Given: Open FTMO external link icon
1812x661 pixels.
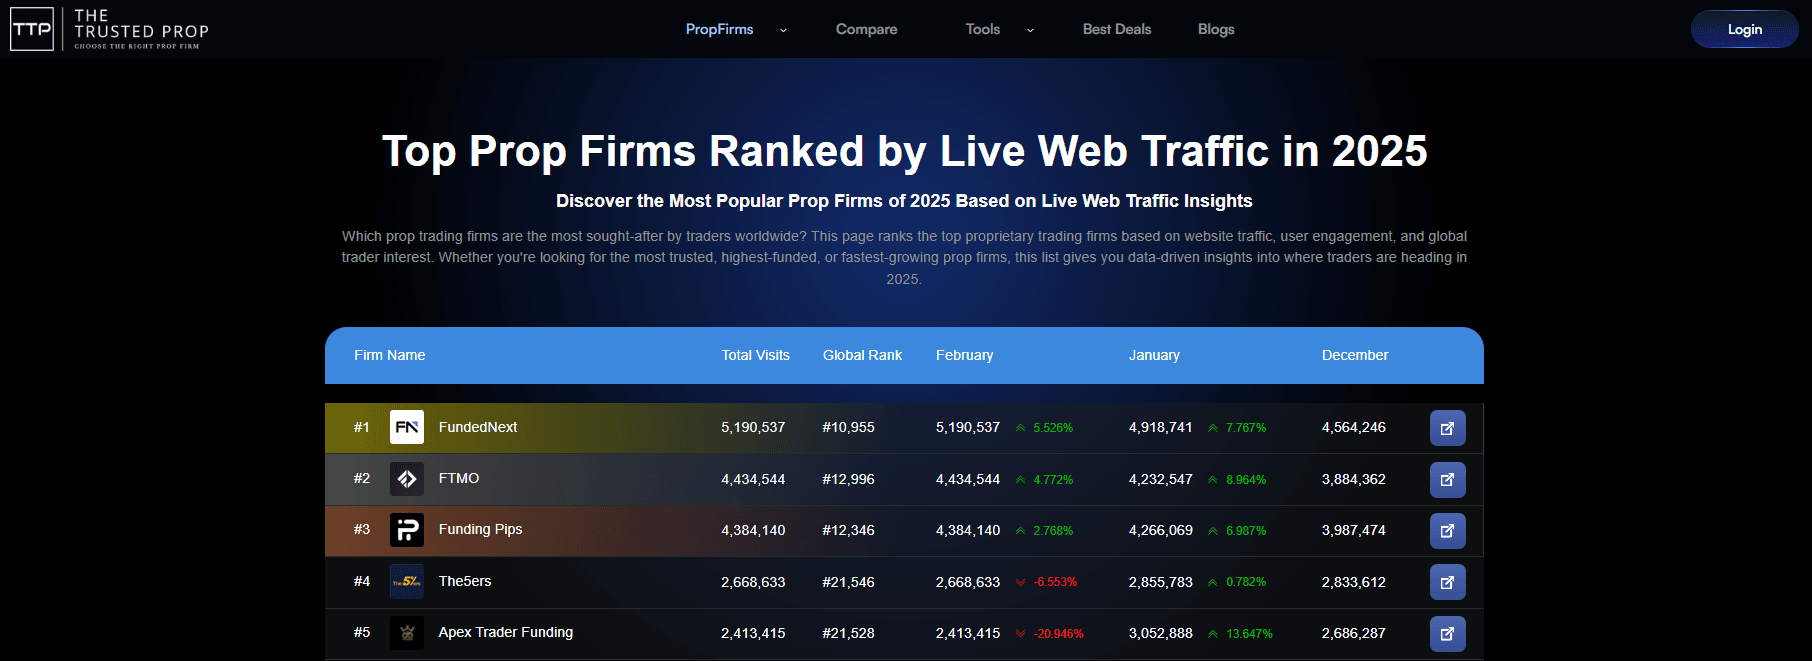Looking at the screenshot, I should (1447, 480).
